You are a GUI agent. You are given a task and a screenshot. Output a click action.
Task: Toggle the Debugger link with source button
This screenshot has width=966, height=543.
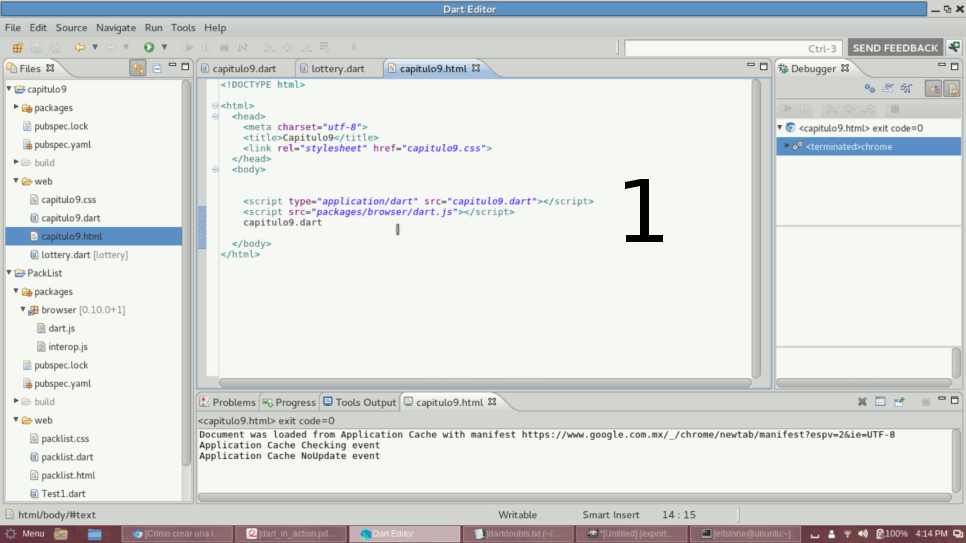[x=952, y=88]
